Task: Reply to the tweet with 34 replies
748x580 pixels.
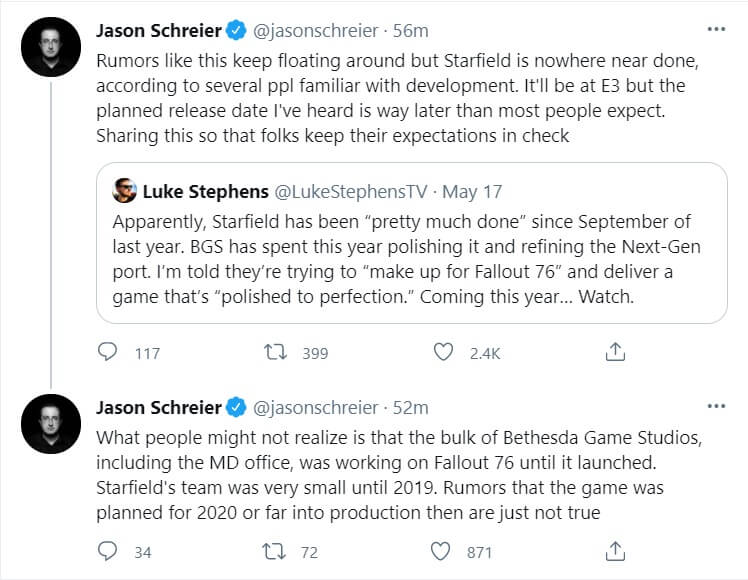Action: click(x=108, y=551)
